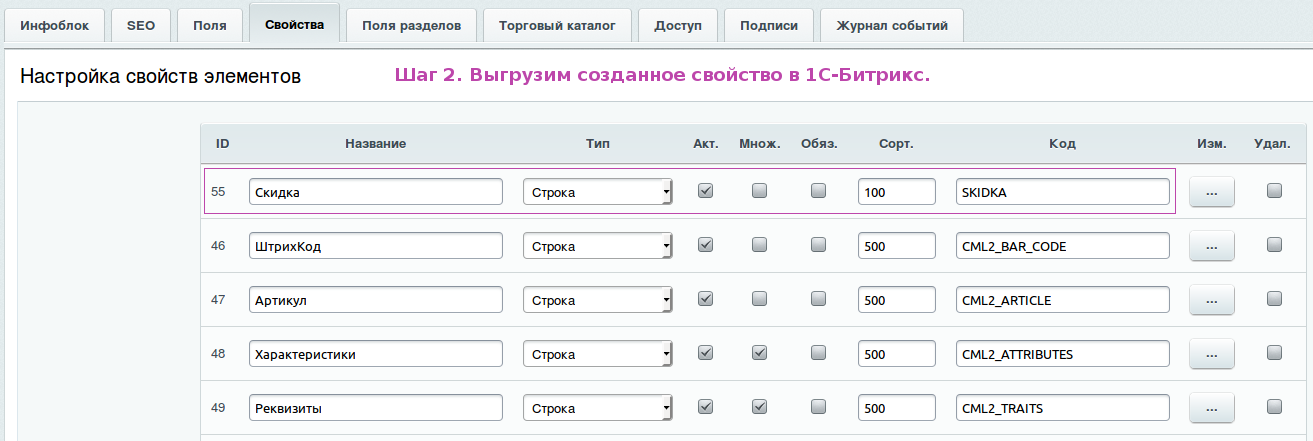This screenshot has width=1313, height=441.
Task: Expand the type dropdown for Скидка
Action: (597, 192)
